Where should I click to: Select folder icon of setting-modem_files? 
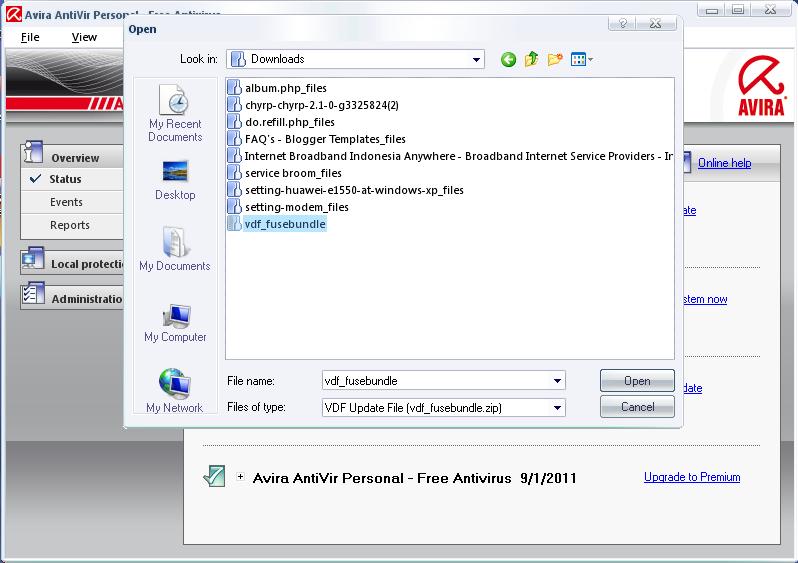tap(234, 207)
